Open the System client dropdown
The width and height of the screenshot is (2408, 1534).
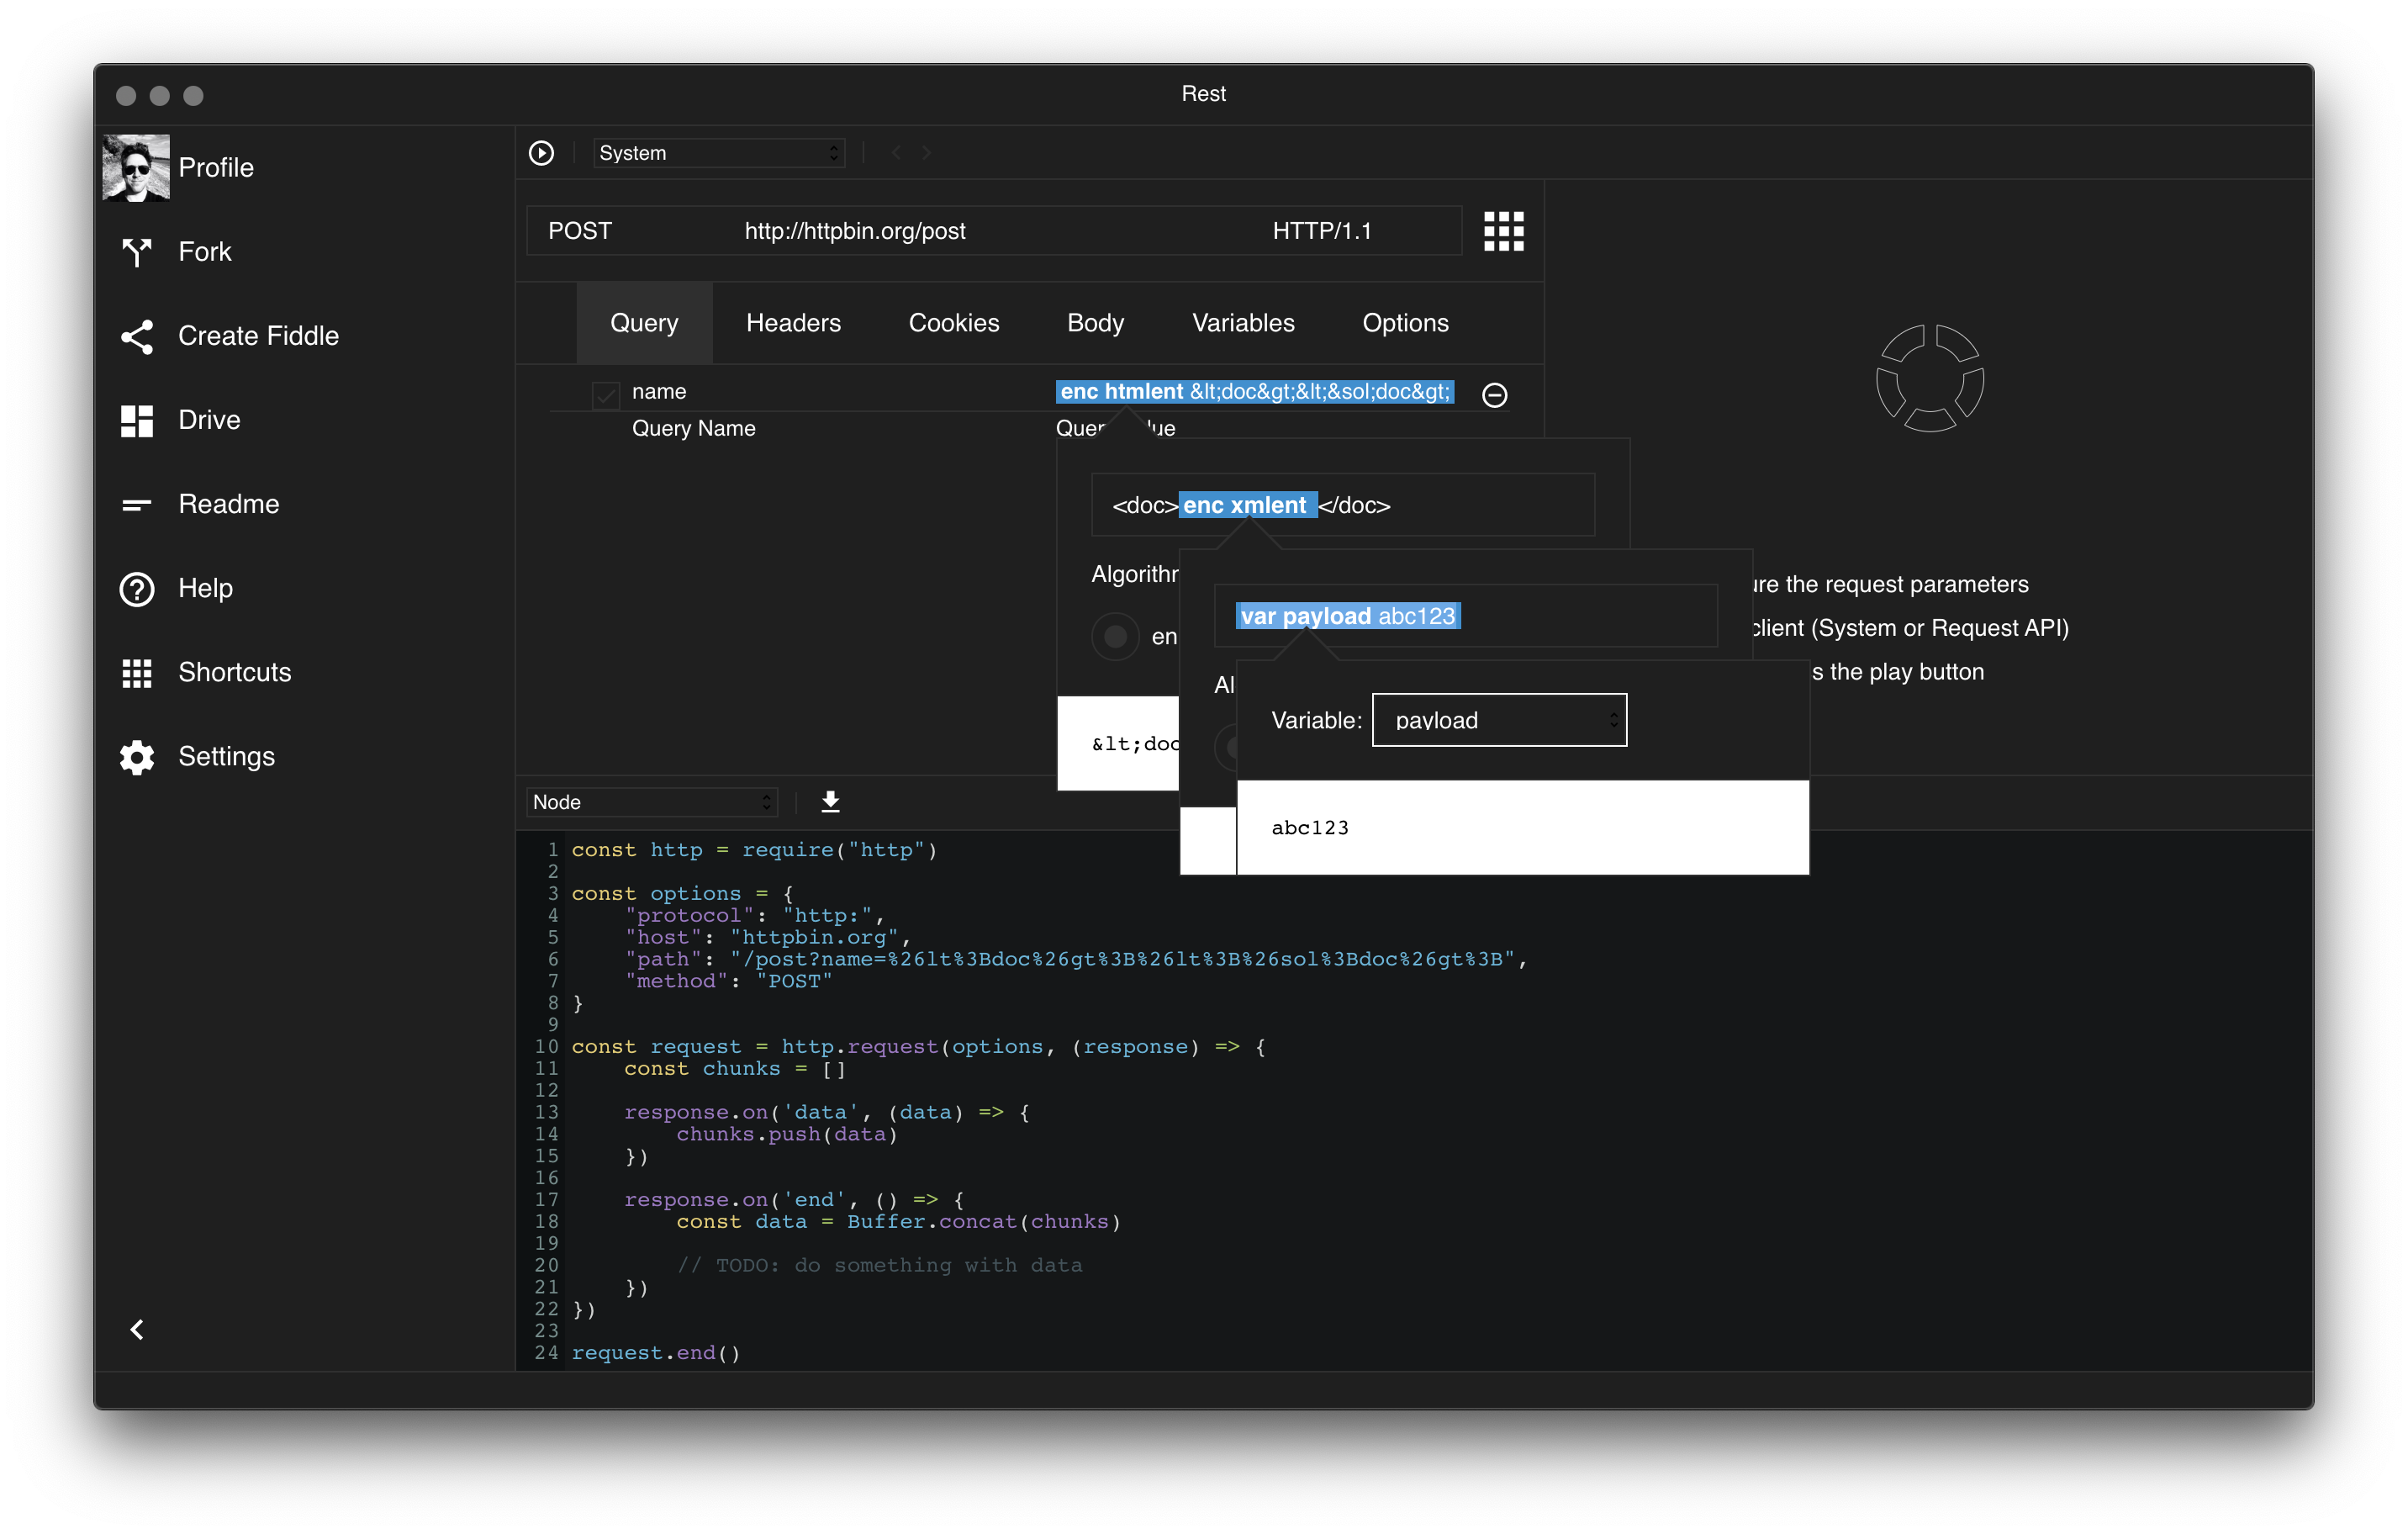tap(718, 153)
